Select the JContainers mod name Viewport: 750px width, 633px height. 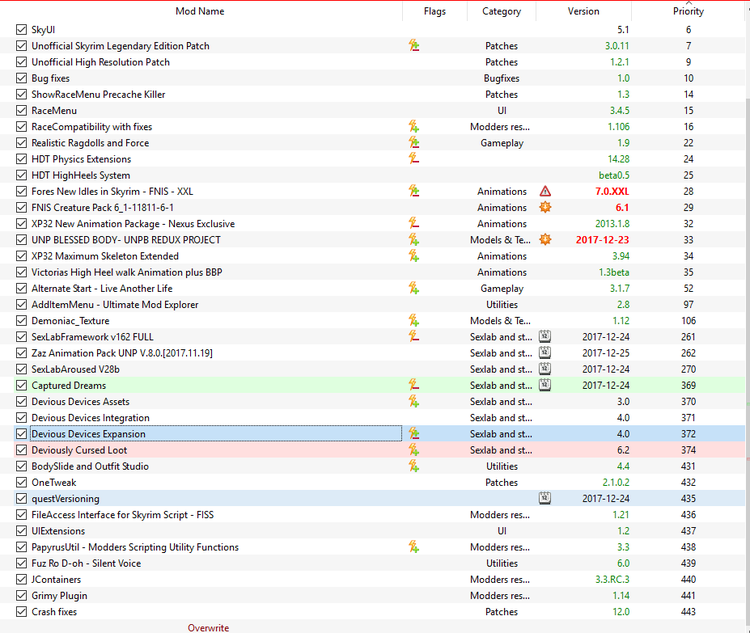56,579
